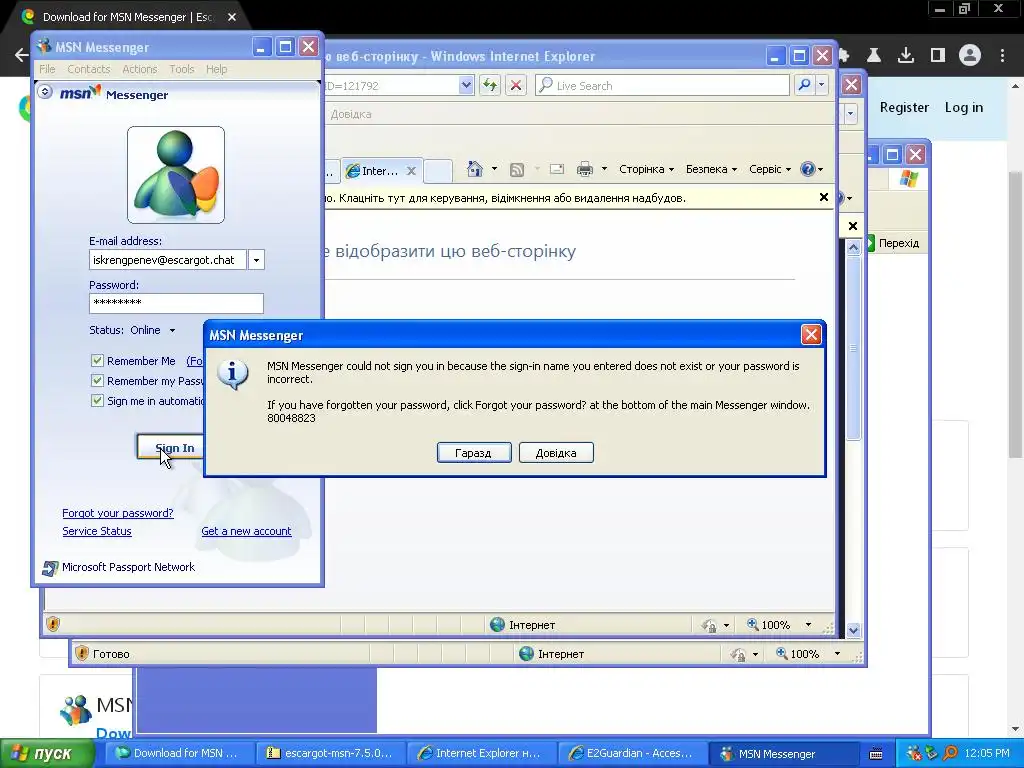Viewport: 1024px width, 768px height.
Task: Open the Actions menu in MSN Messenger
Action: (140, 69)
